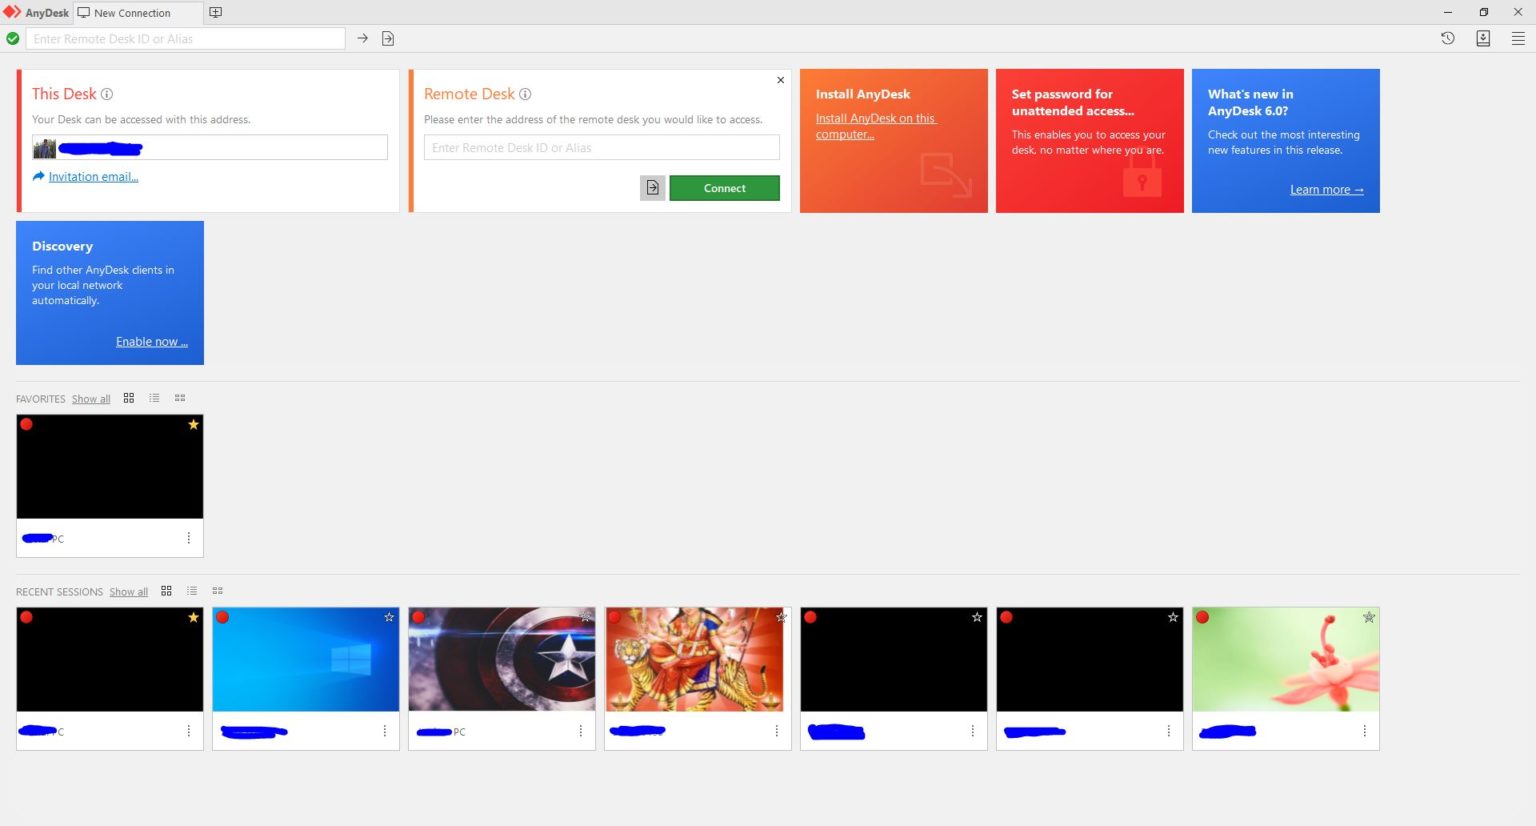
Task: Star the goddess-on-tiger painting session
Action: [x=781, y=617]
